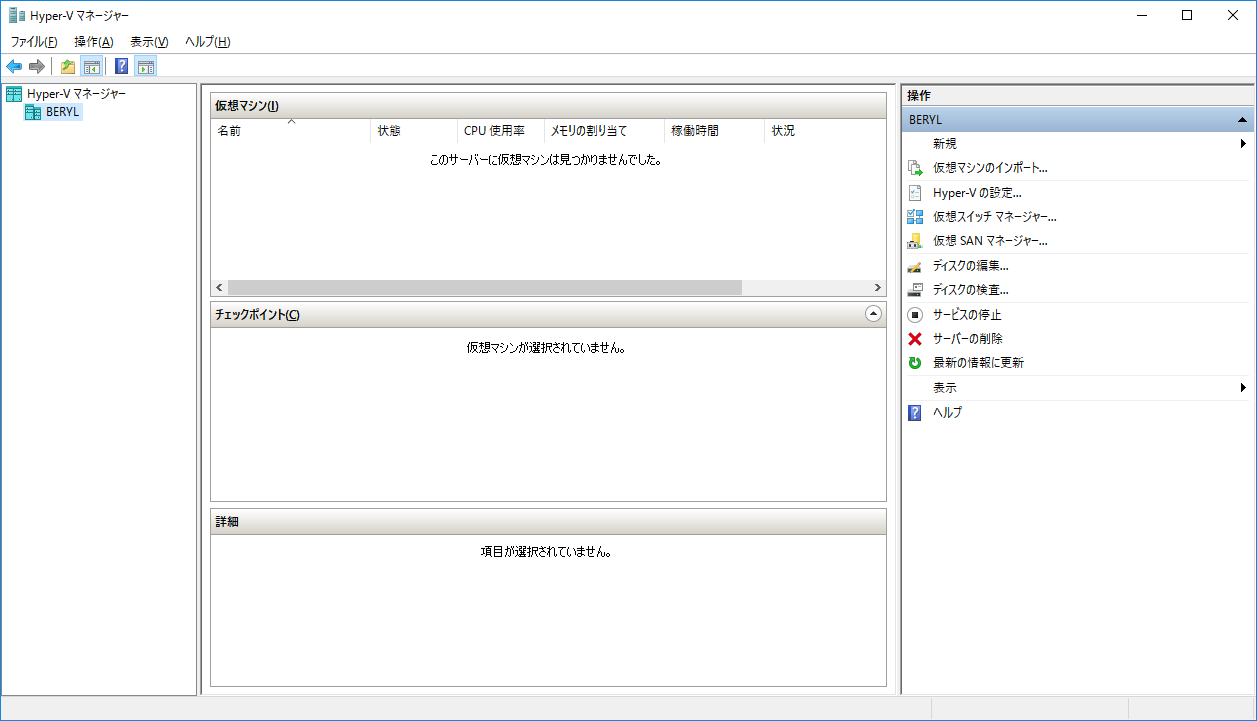Click the Hyper-V マネージャー tree root icon

pyautogui.click(x=14, y=94)
